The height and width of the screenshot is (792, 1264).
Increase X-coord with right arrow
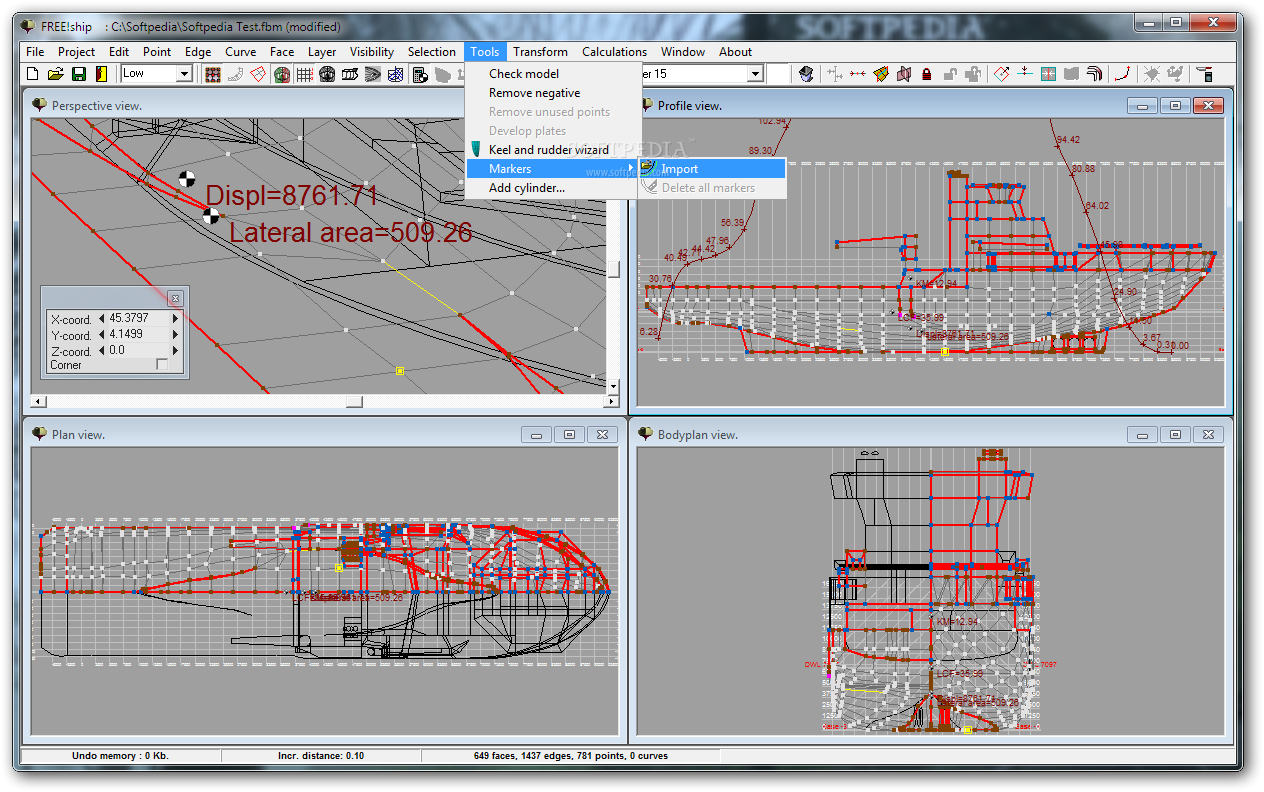[x=176, y=319]
